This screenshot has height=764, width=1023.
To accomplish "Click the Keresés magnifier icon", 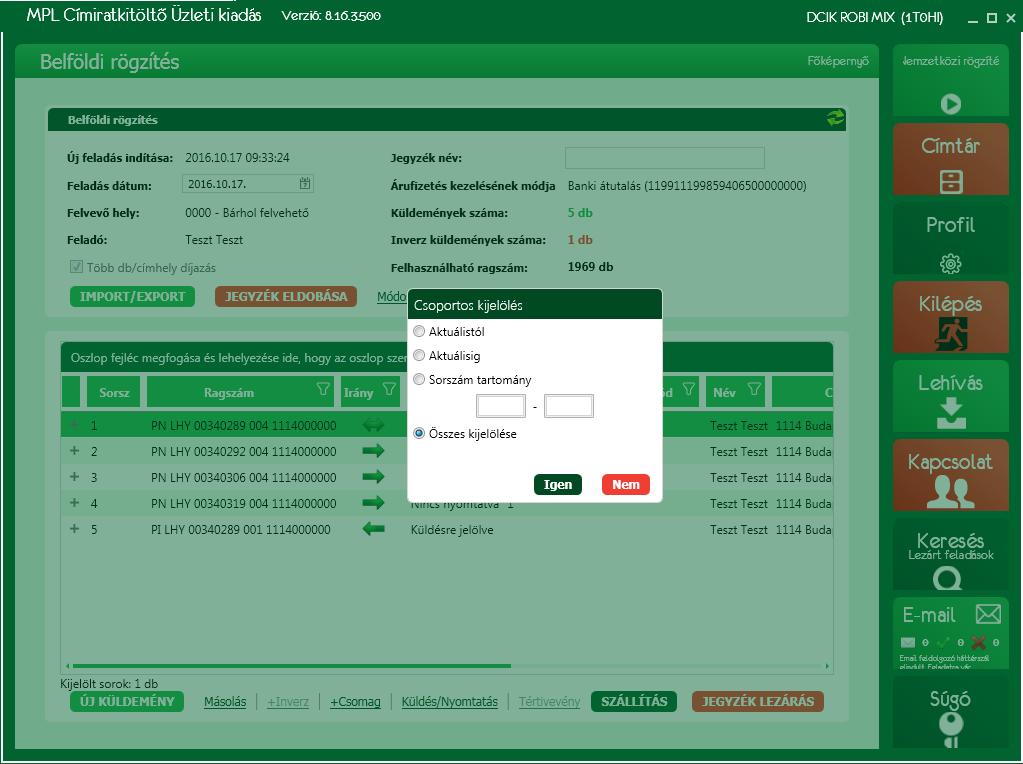I will tap(947, 578).
